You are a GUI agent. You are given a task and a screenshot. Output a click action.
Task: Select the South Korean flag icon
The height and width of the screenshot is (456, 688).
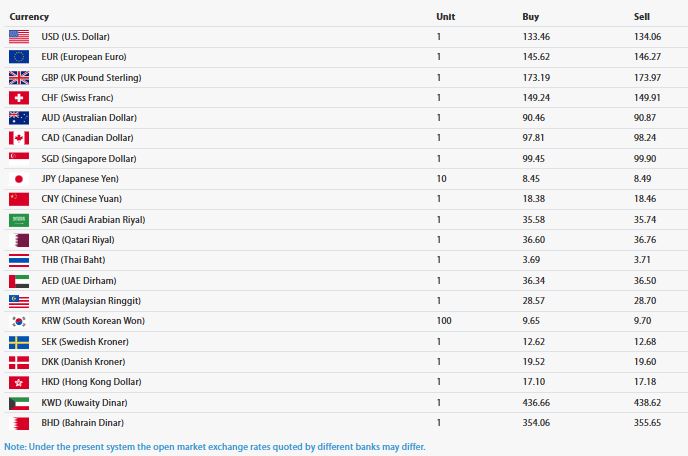[x=19, y=321]
